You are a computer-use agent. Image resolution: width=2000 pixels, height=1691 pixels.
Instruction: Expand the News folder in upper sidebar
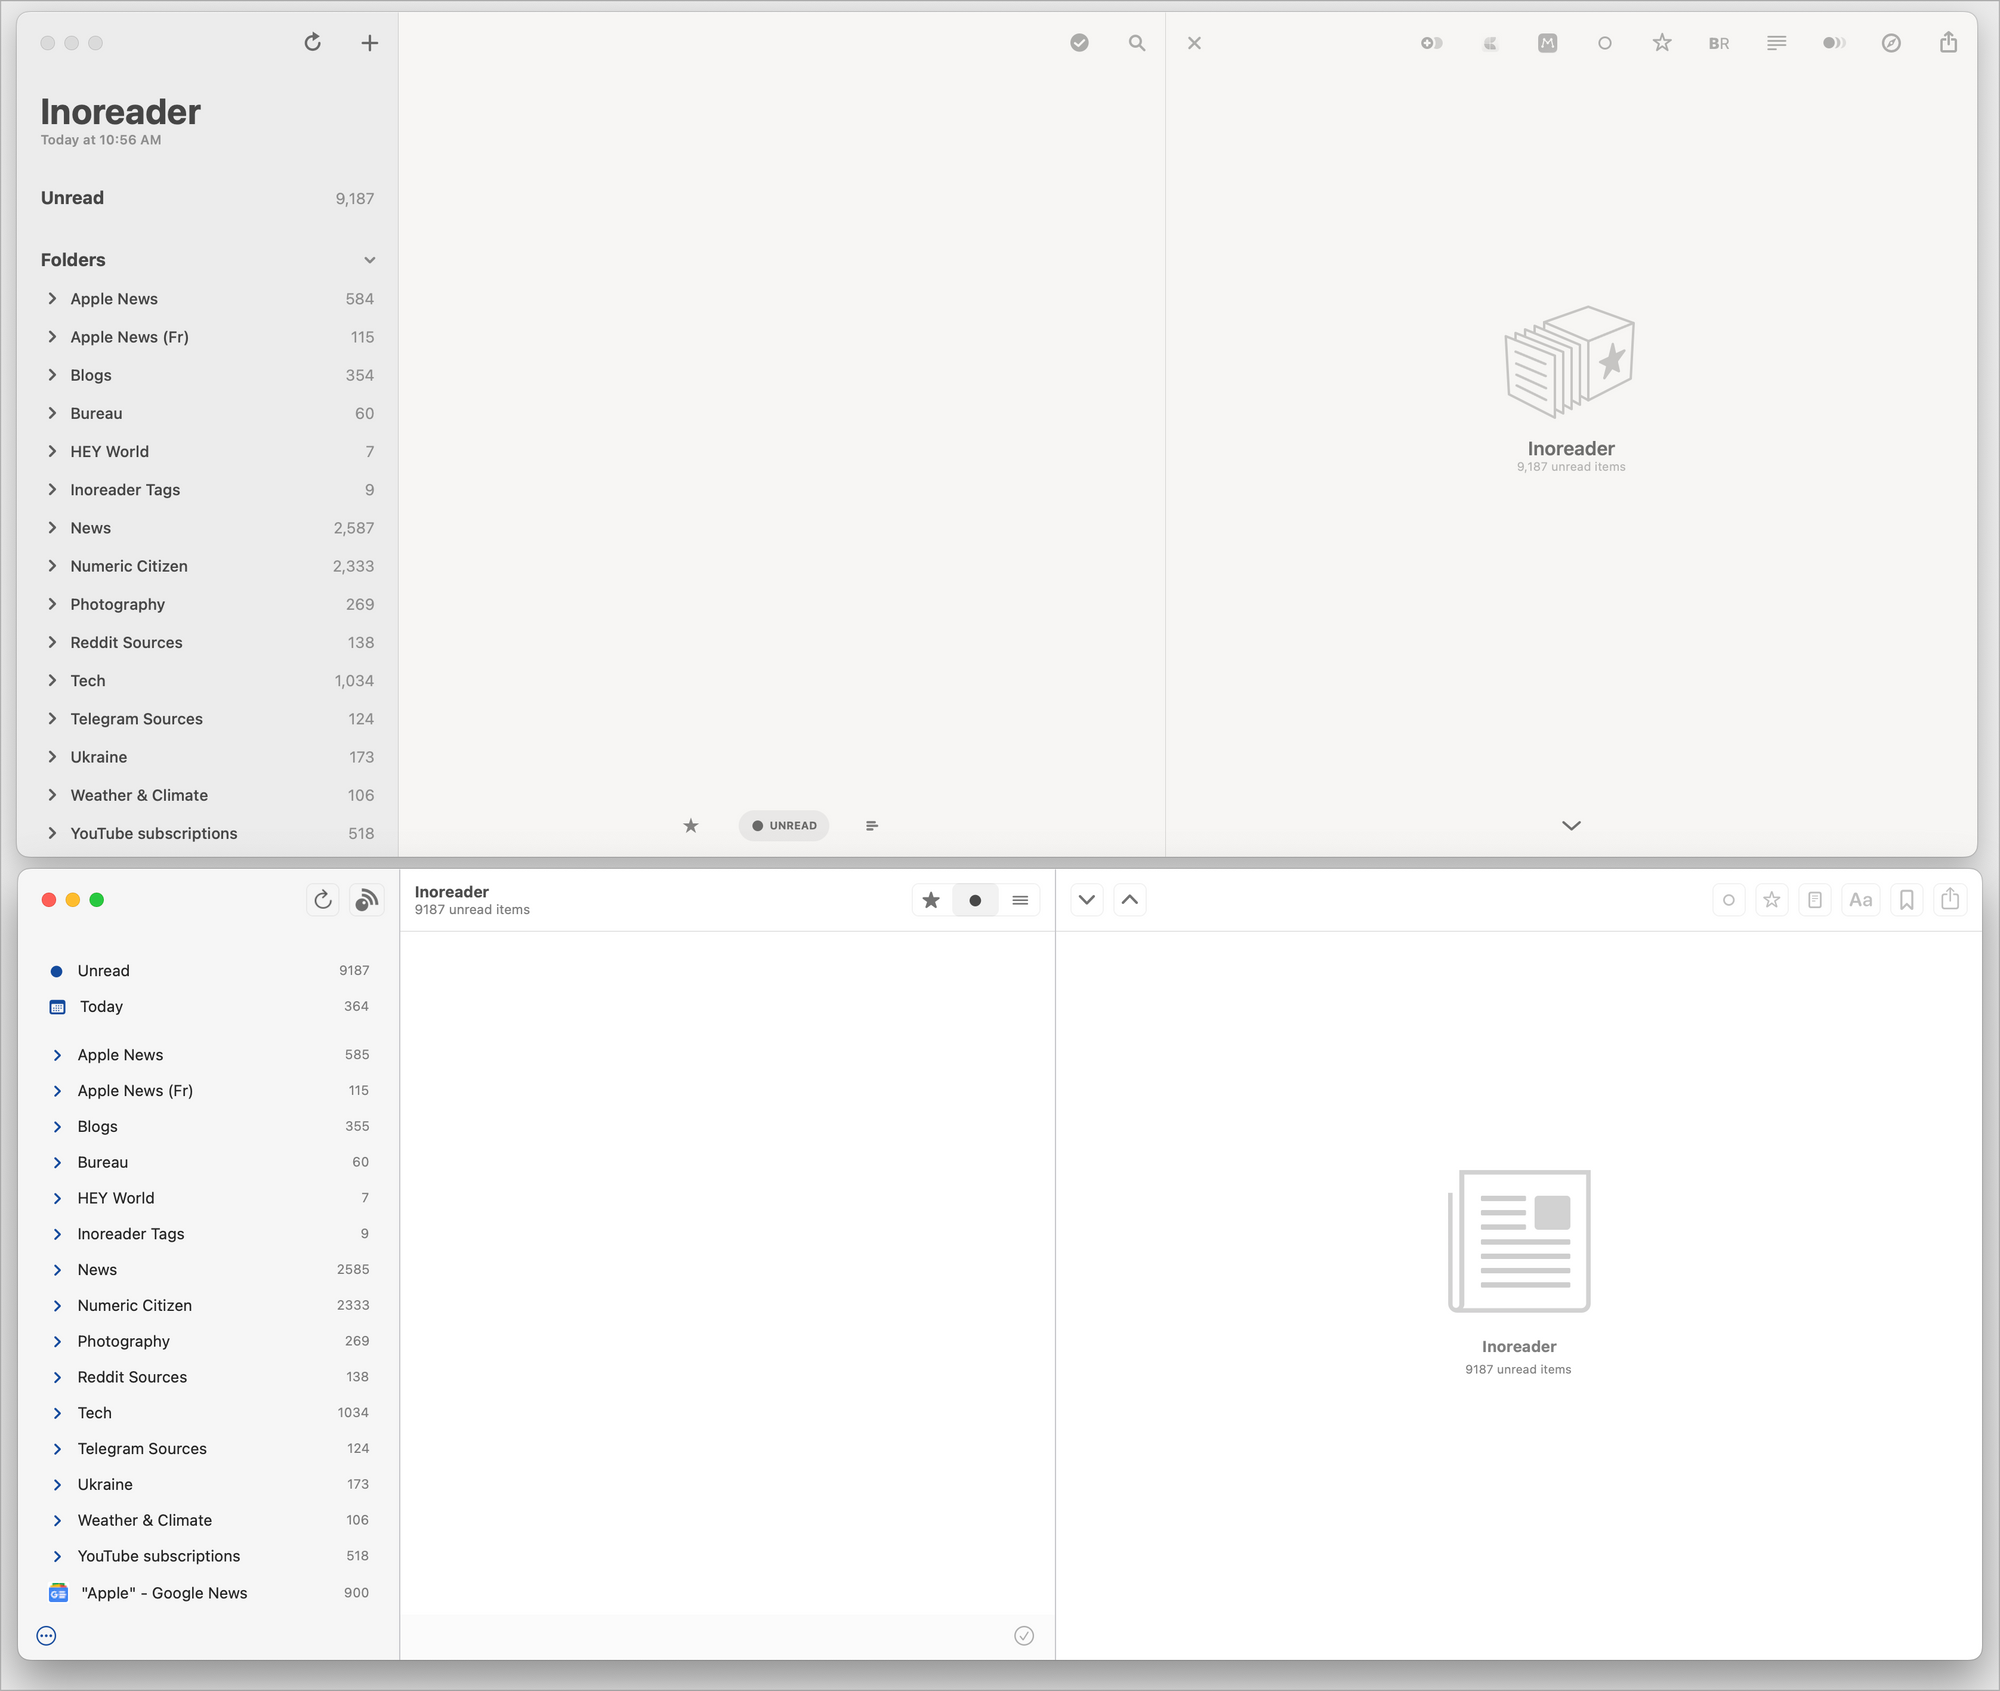click(x=50, y=527)
